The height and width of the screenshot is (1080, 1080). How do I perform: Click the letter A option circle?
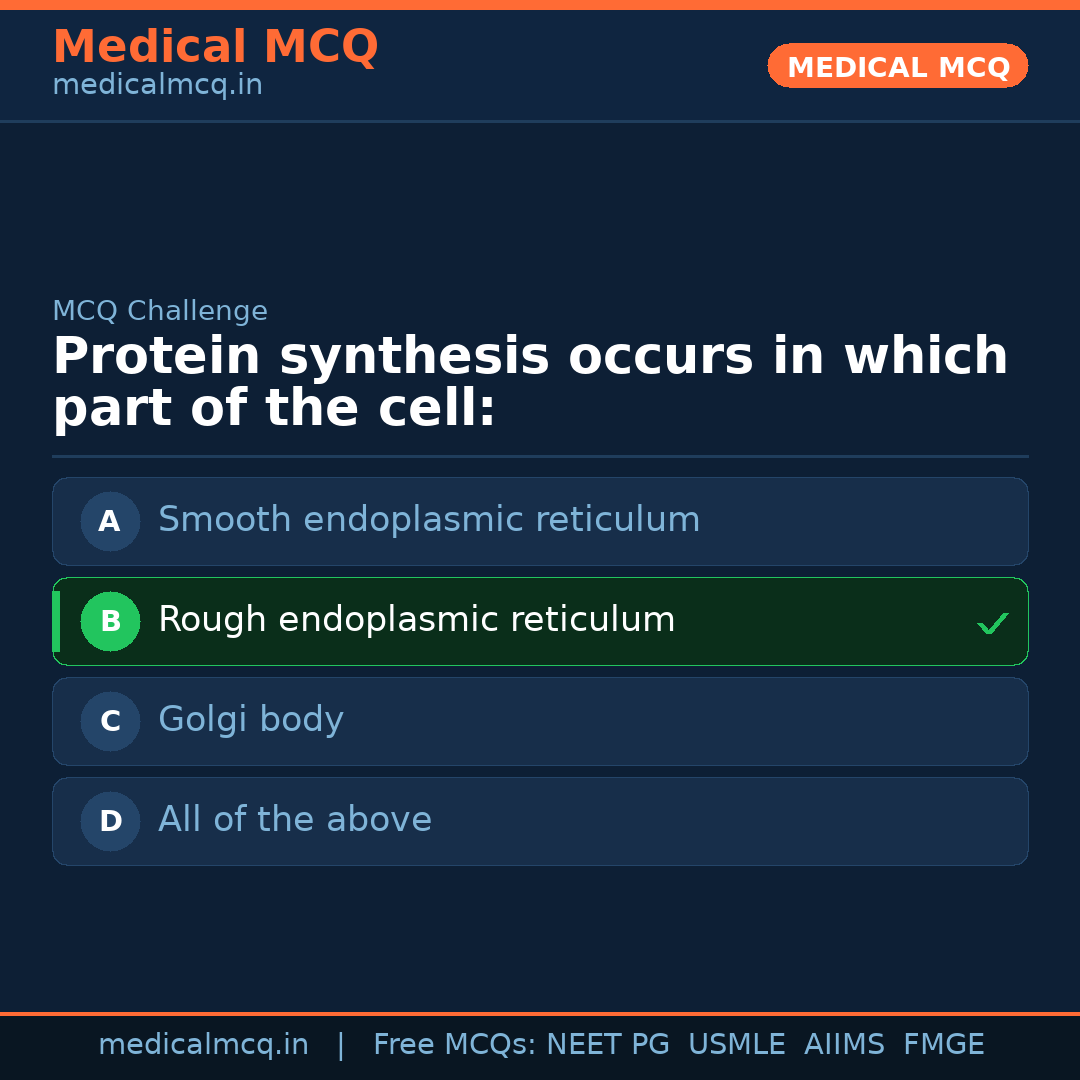point(110,521)
